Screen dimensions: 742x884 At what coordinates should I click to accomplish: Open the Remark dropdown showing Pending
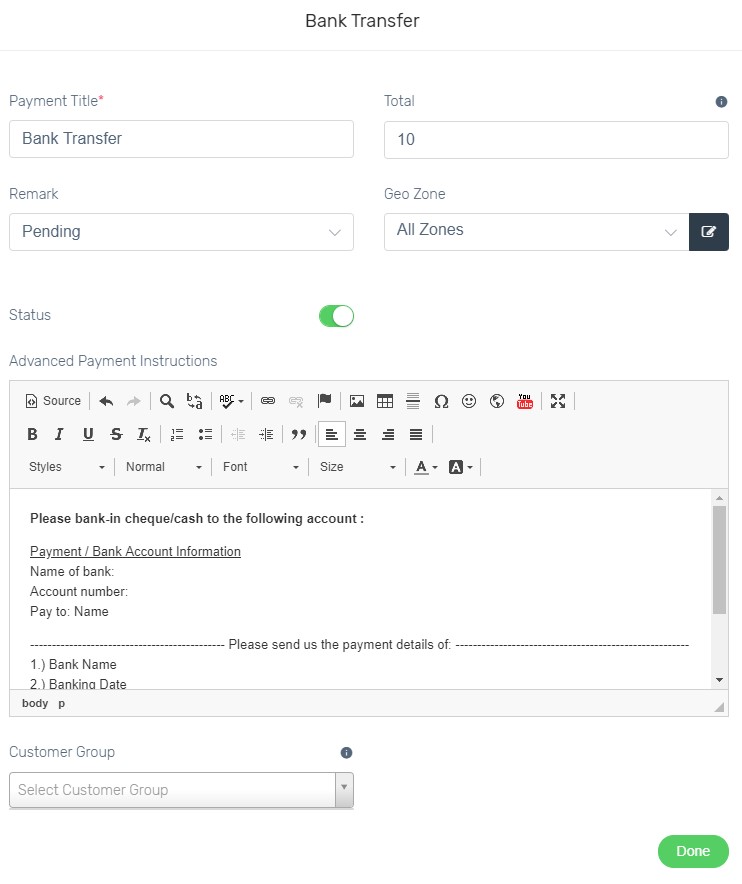181,232
